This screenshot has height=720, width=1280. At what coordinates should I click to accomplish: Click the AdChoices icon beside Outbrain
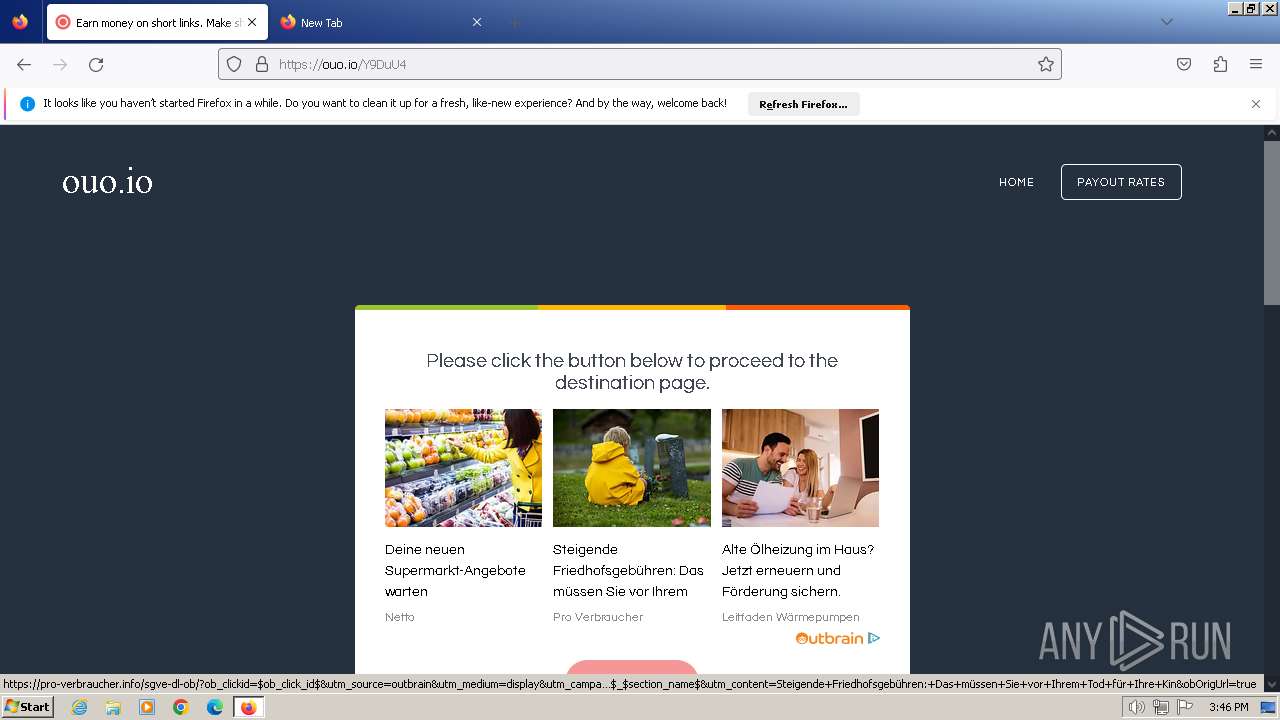pyautogui.click(x=874, y=638)
